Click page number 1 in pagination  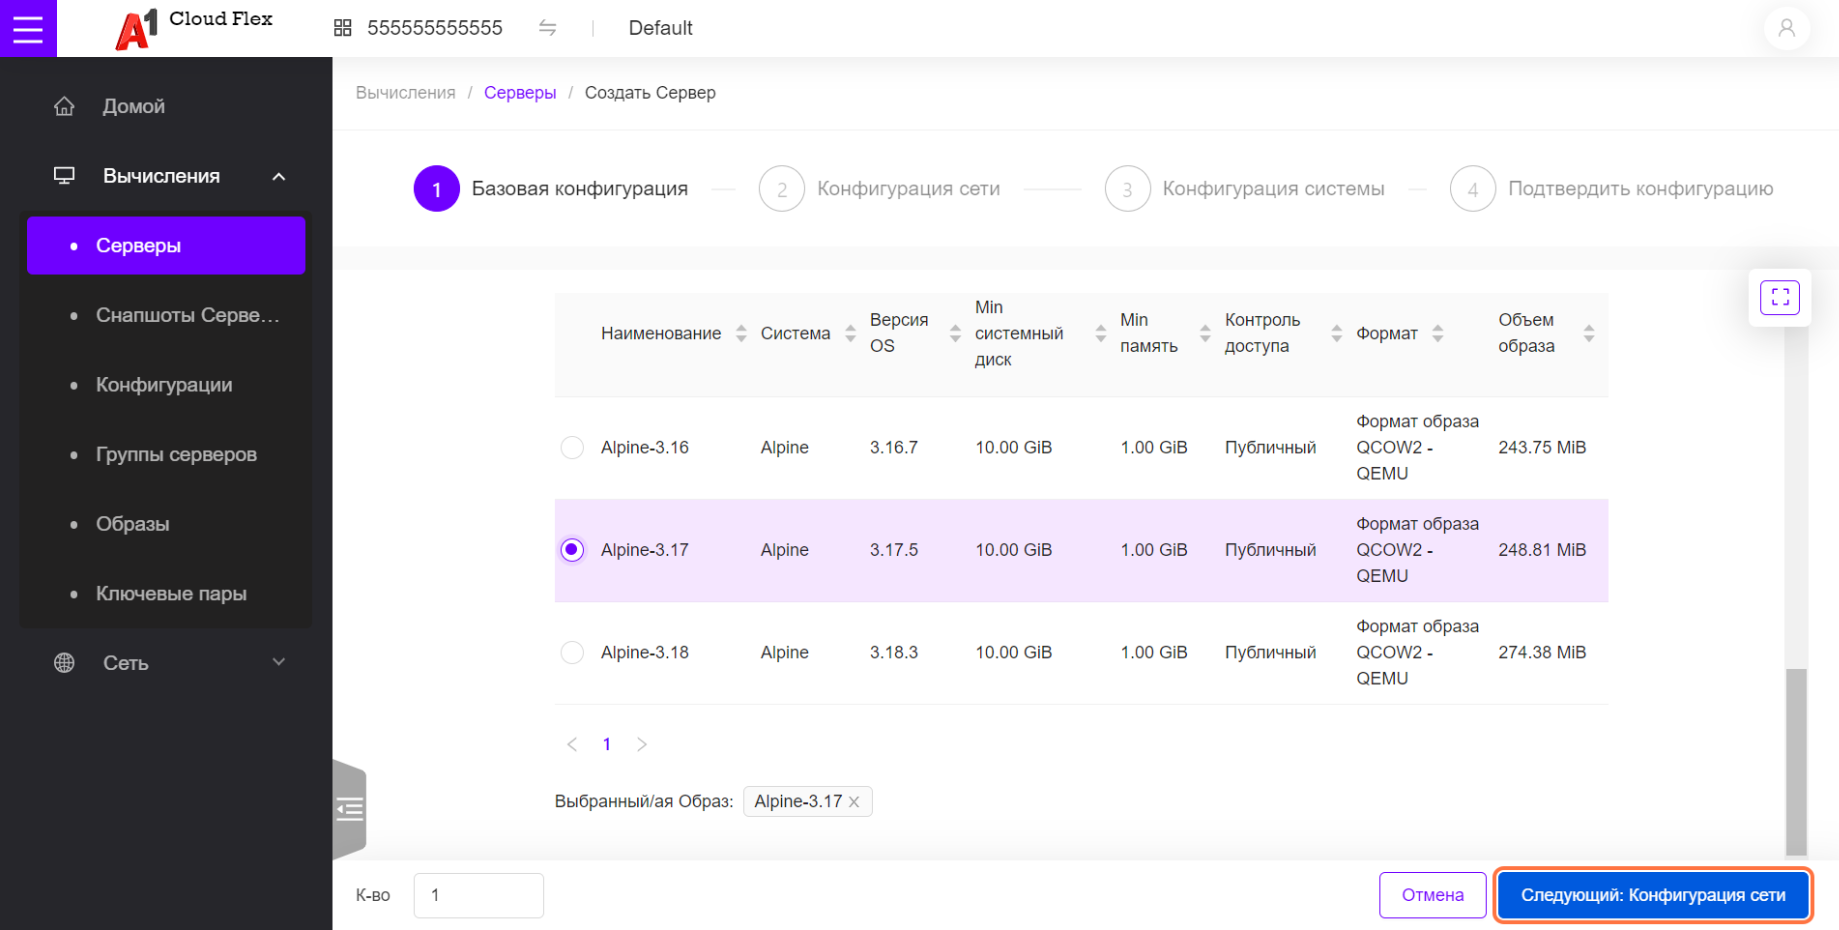607,744
